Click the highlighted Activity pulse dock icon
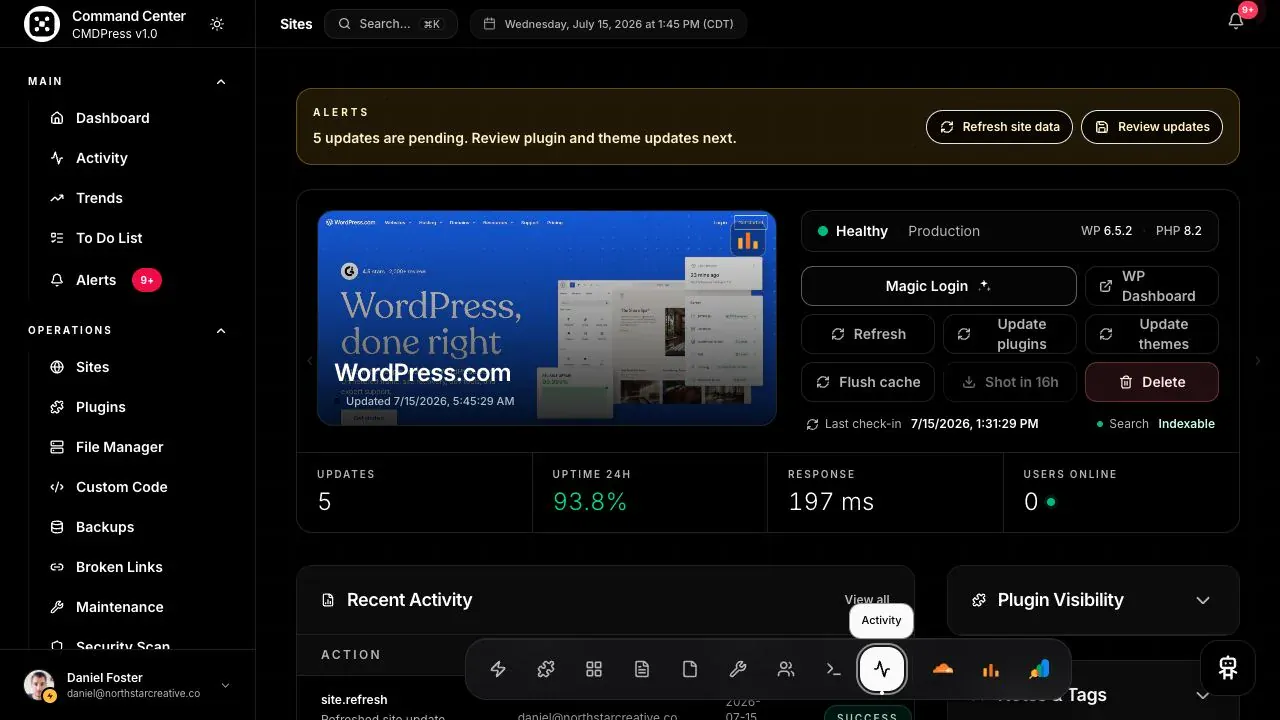The image size is (1280, 720). click(x=882, y=670)
